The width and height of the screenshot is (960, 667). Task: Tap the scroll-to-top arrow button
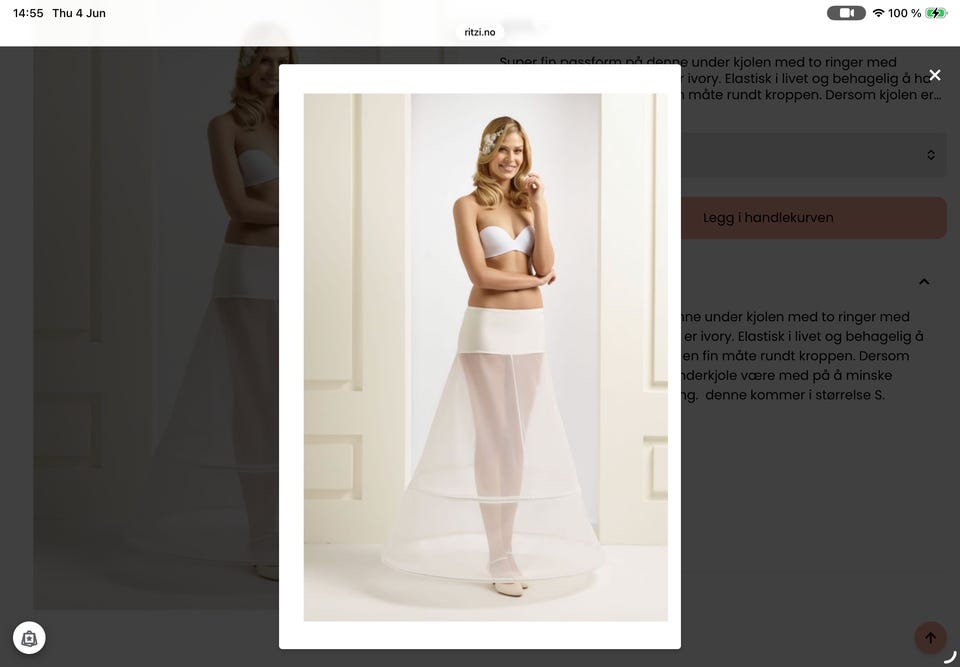(930, 638)
